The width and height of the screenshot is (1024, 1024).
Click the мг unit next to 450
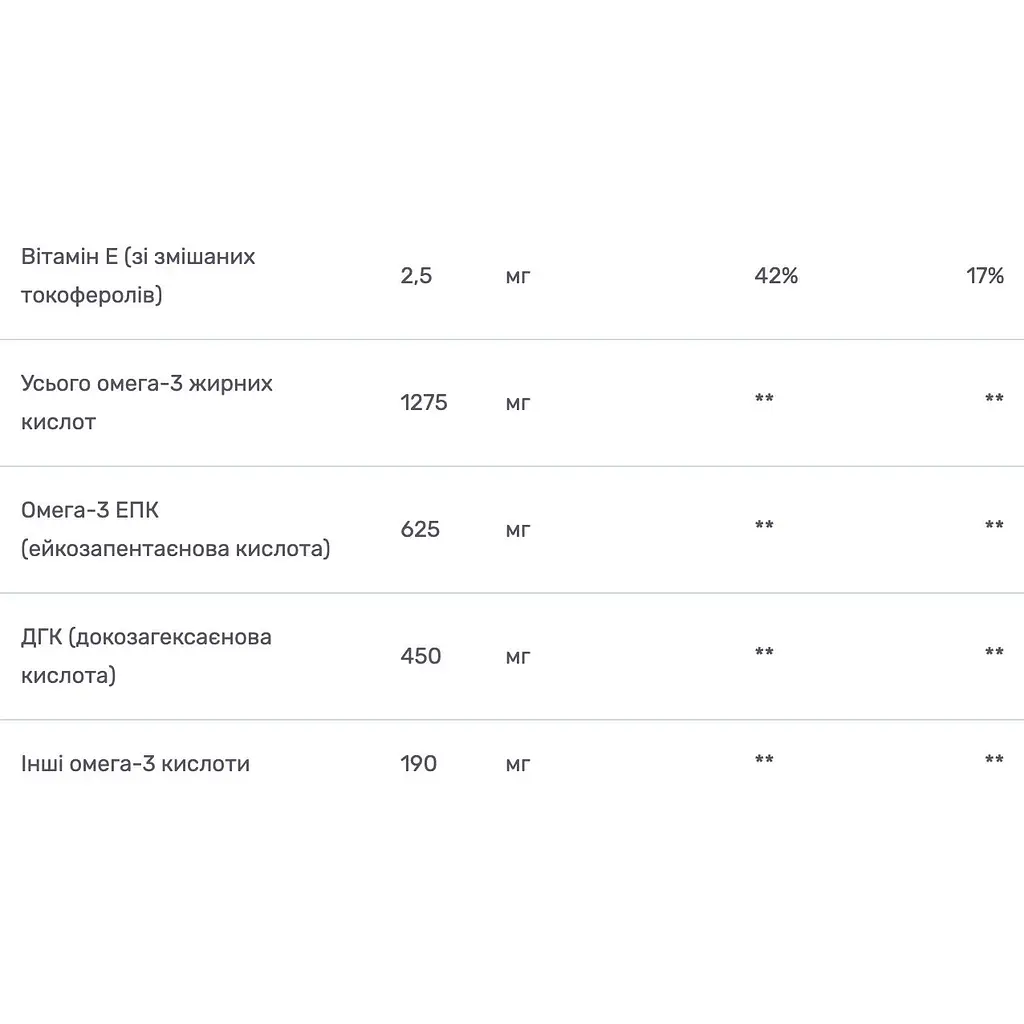click(518, 657)
